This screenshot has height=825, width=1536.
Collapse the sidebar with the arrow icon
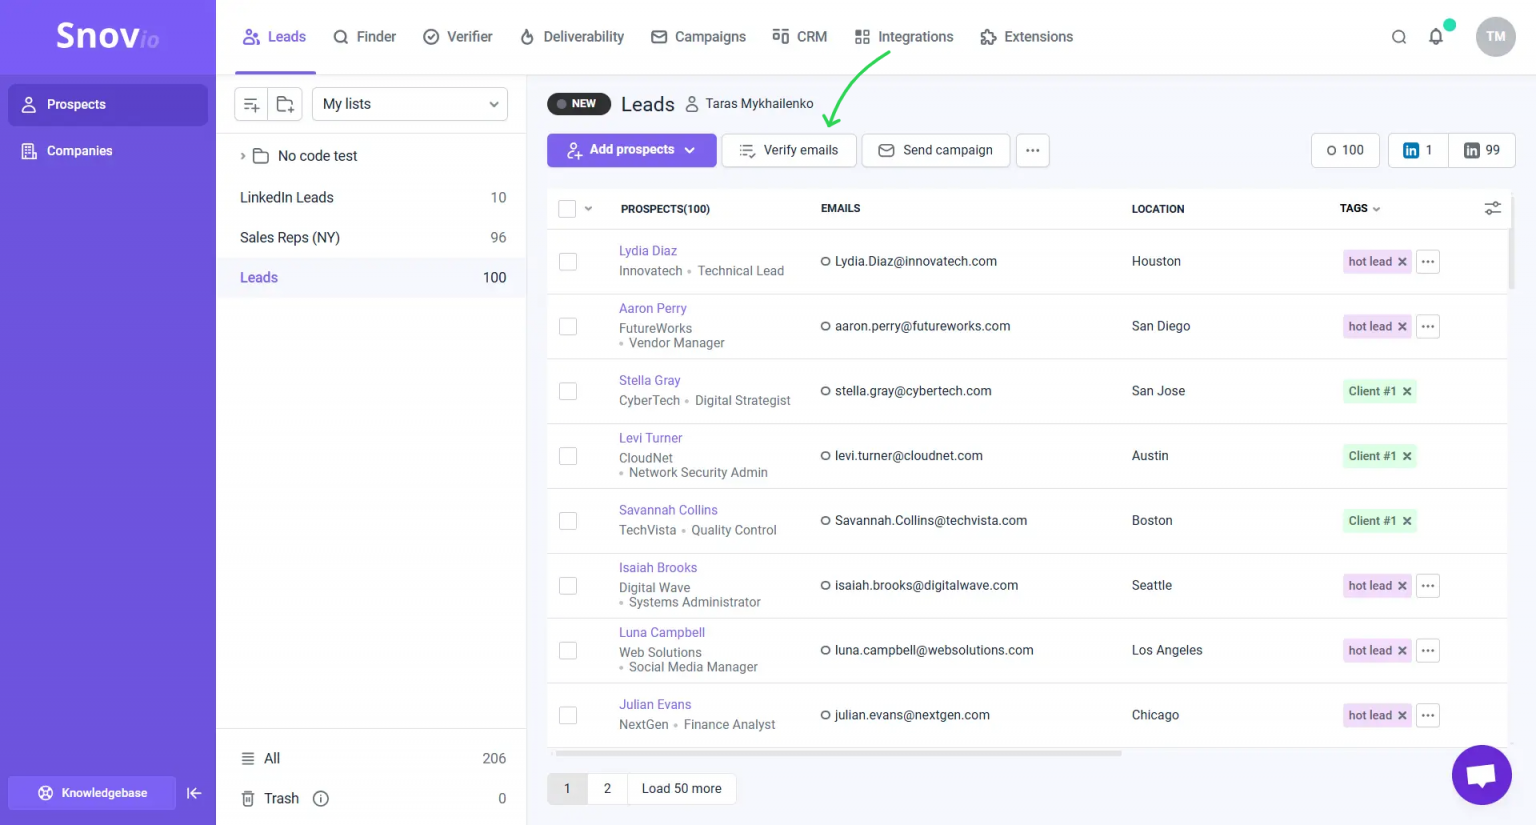coord(194,793)
